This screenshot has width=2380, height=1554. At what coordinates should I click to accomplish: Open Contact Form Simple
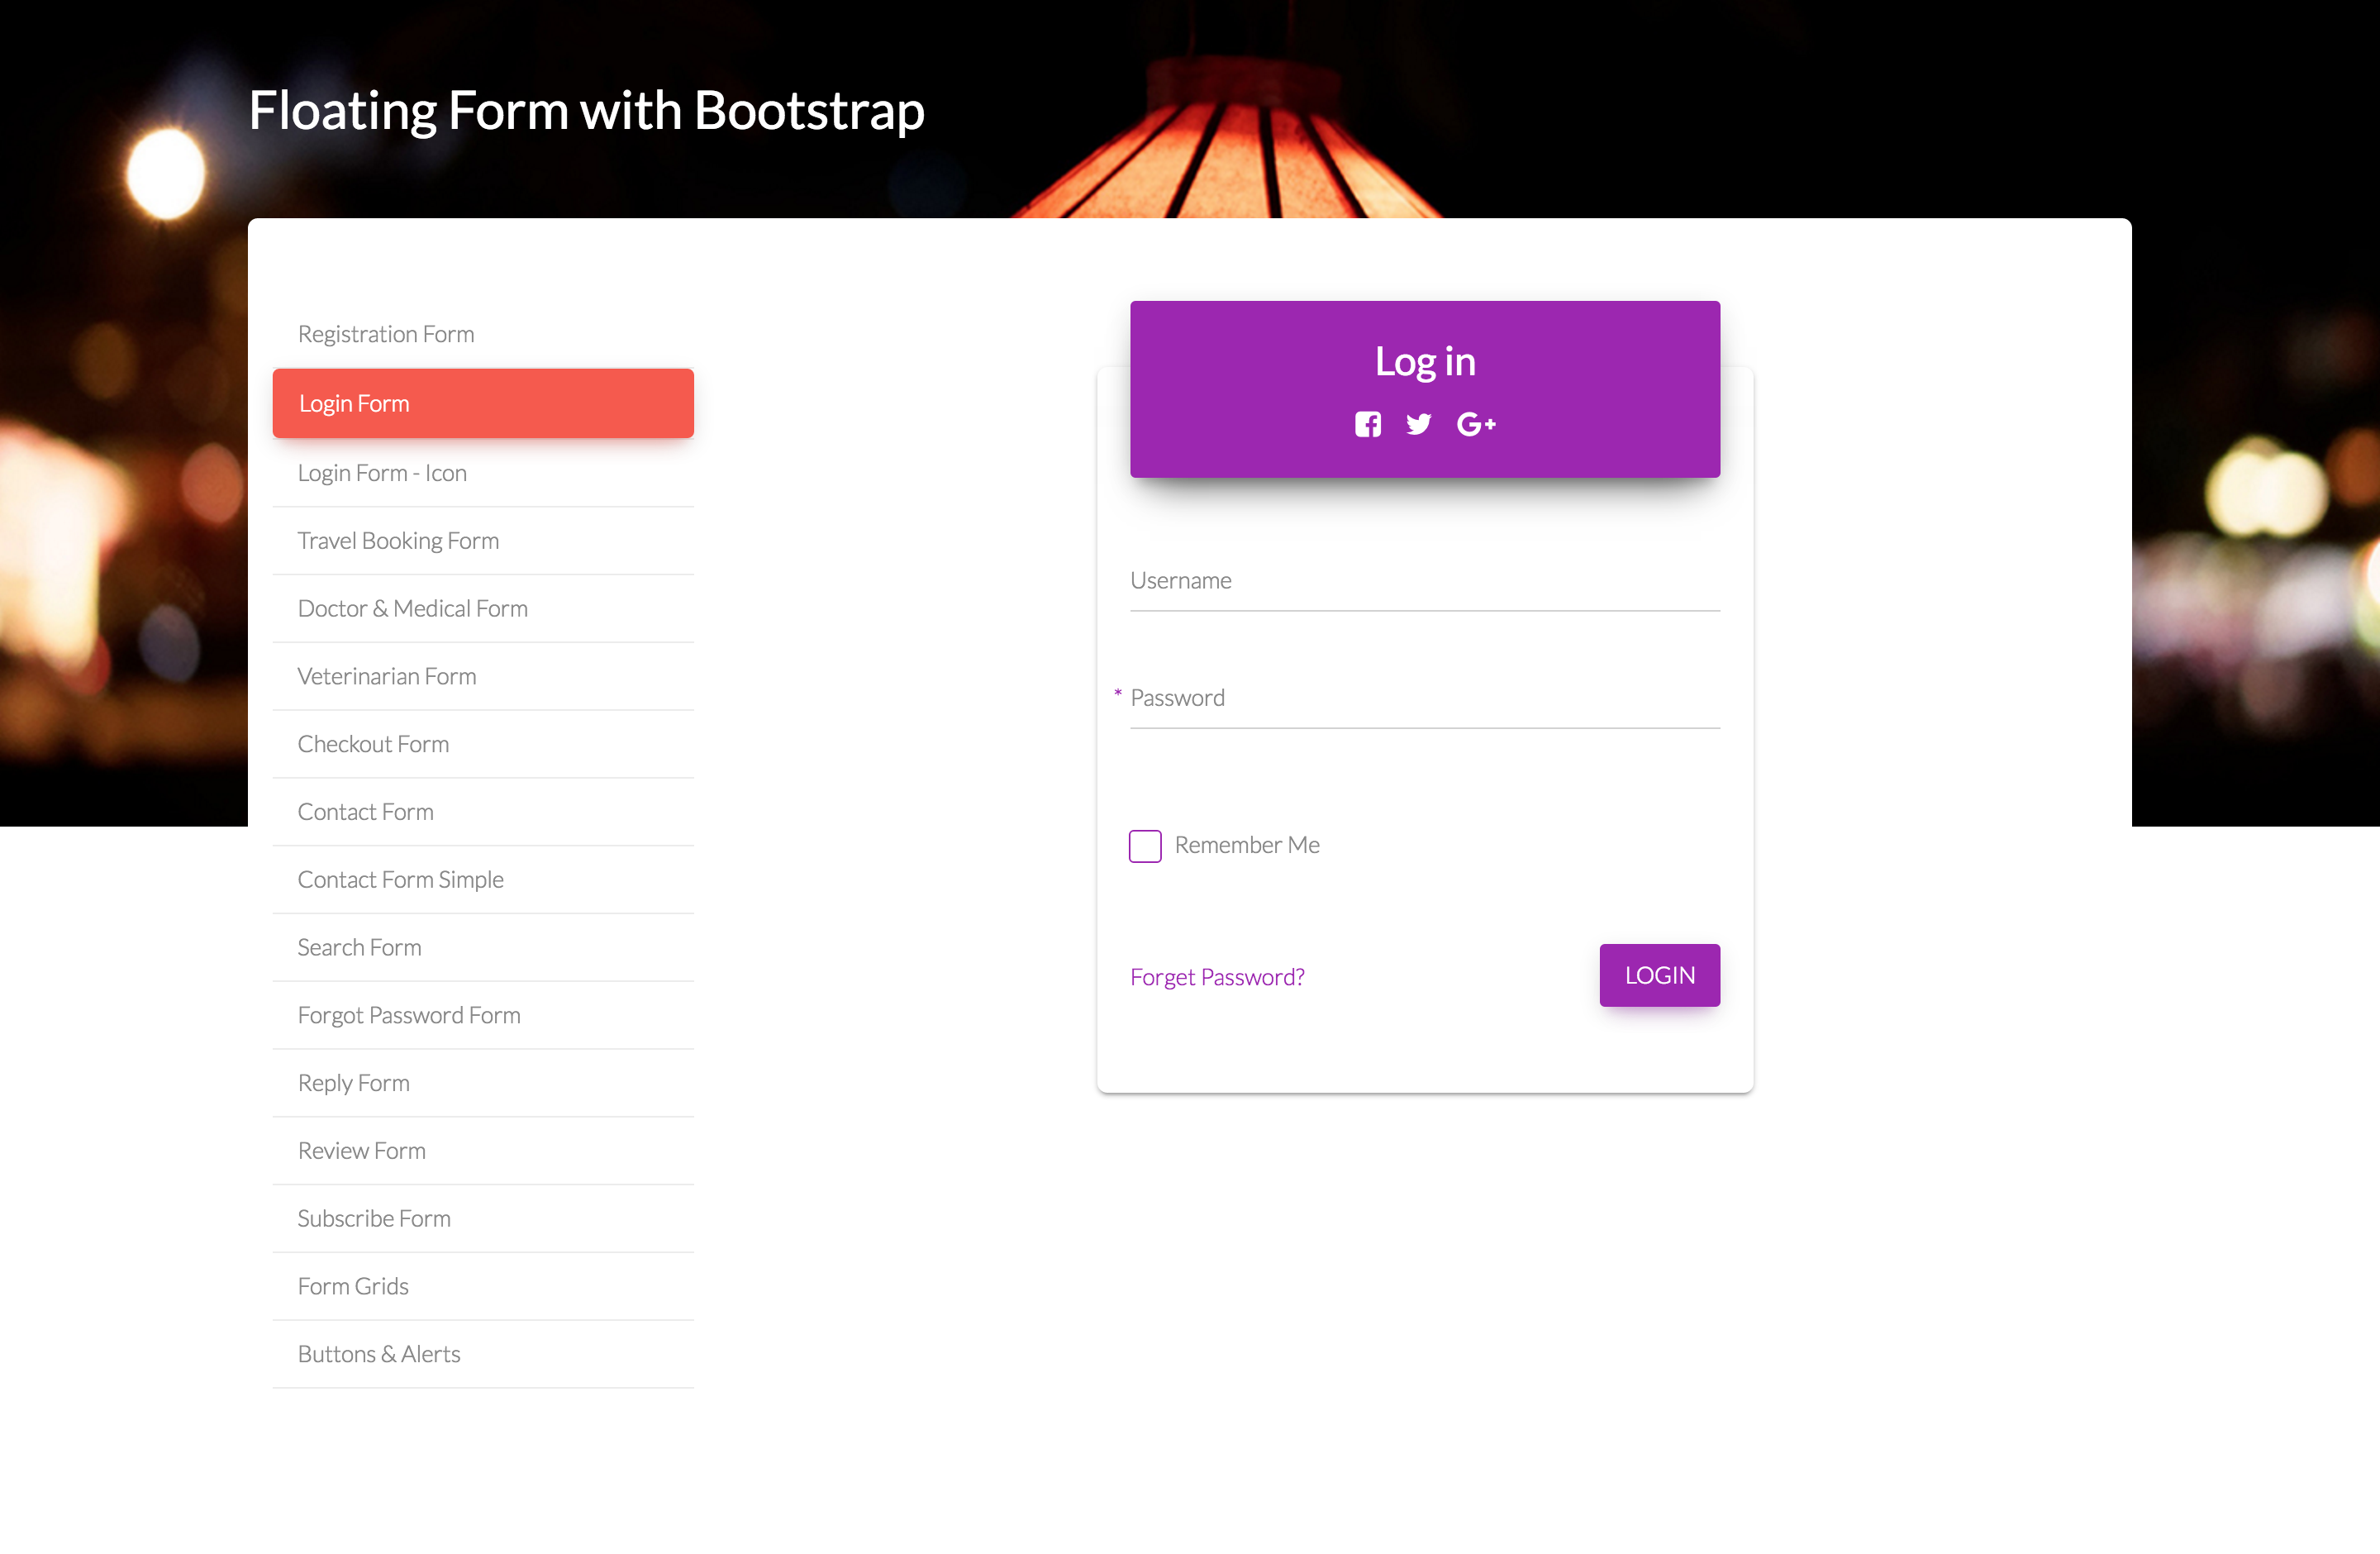483,880
